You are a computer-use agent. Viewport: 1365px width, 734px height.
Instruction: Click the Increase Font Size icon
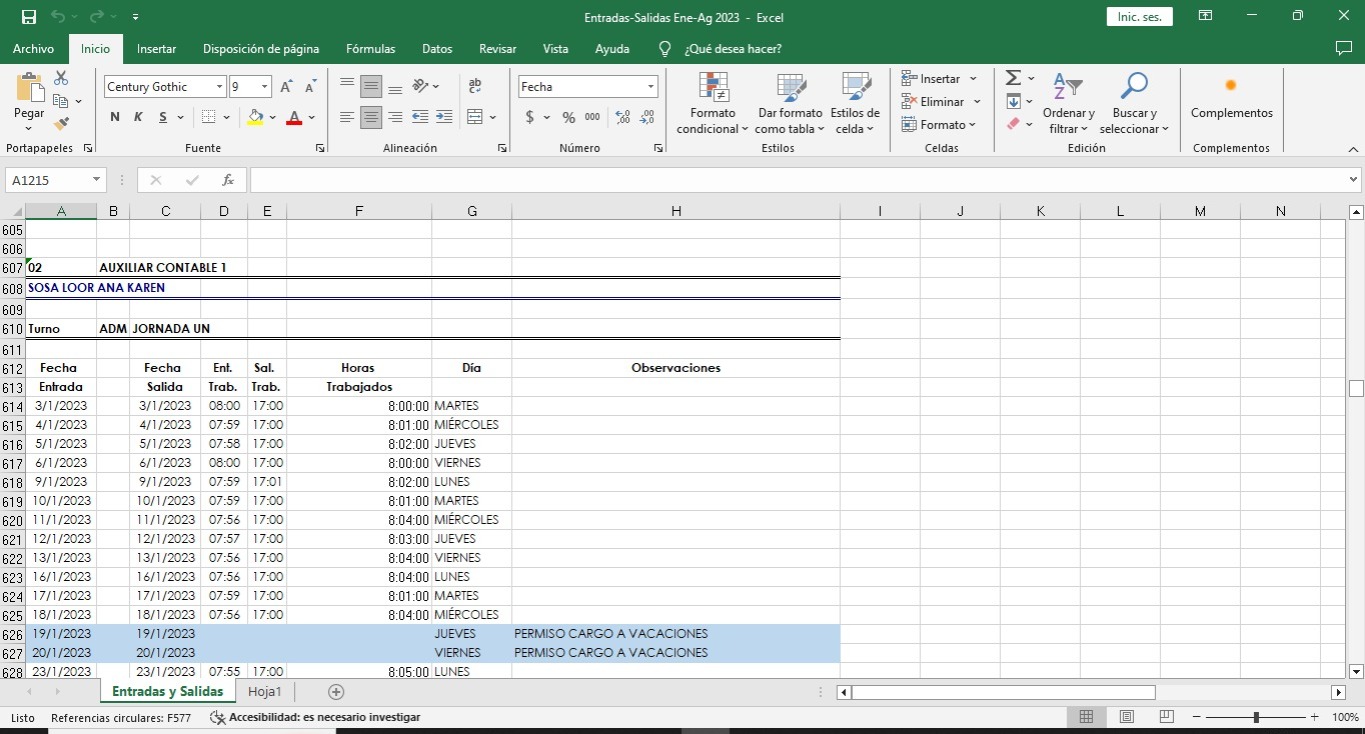[287, 87]
